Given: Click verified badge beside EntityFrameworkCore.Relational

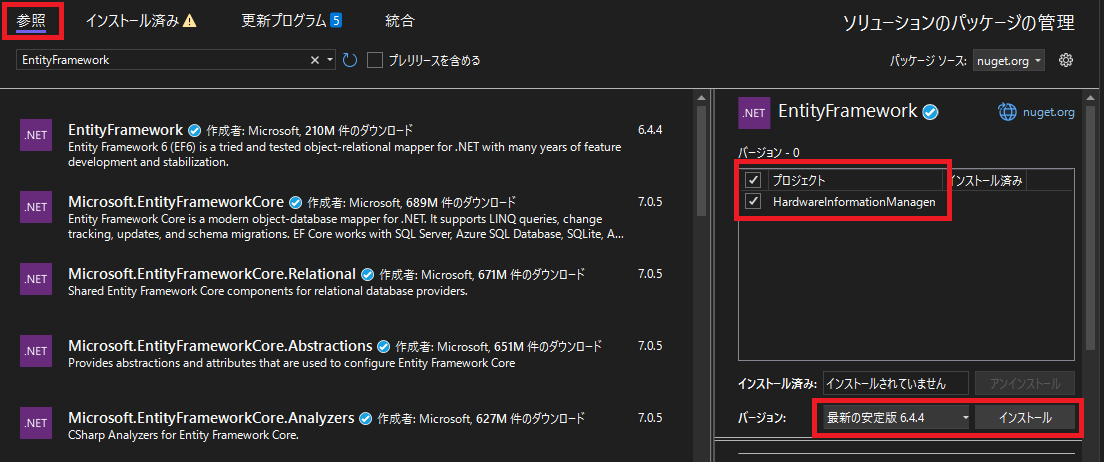Looking at the screenshot, I should pos(368,275).
